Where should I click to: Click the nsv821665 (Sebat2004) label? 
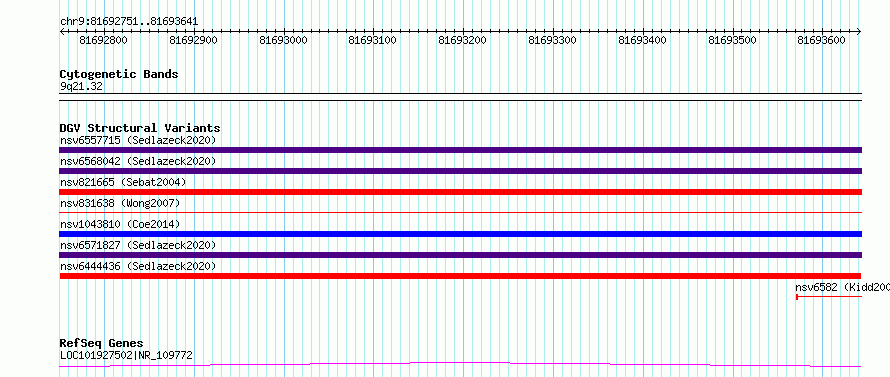[123, 182]
